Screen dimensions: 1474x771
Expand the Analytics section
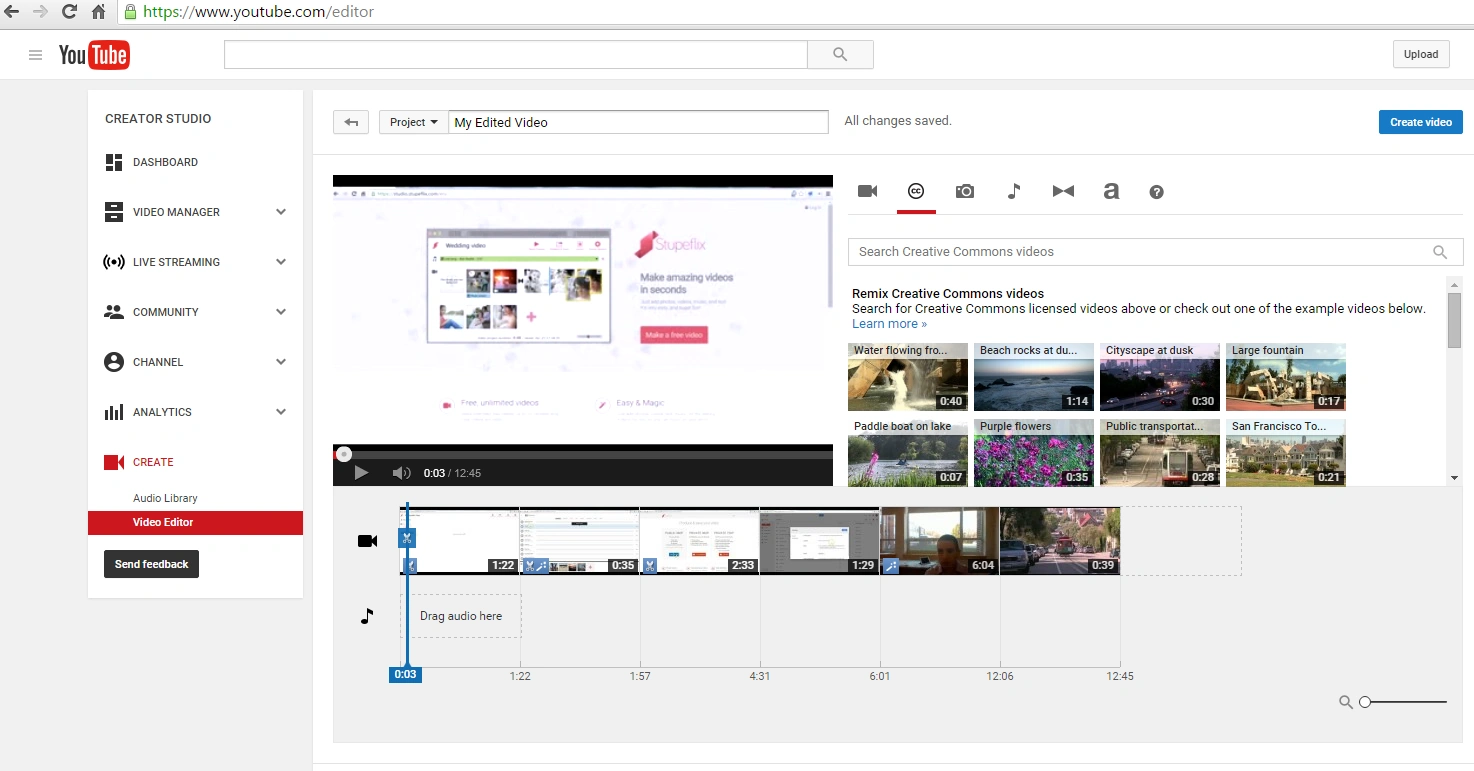click(281, 412)
